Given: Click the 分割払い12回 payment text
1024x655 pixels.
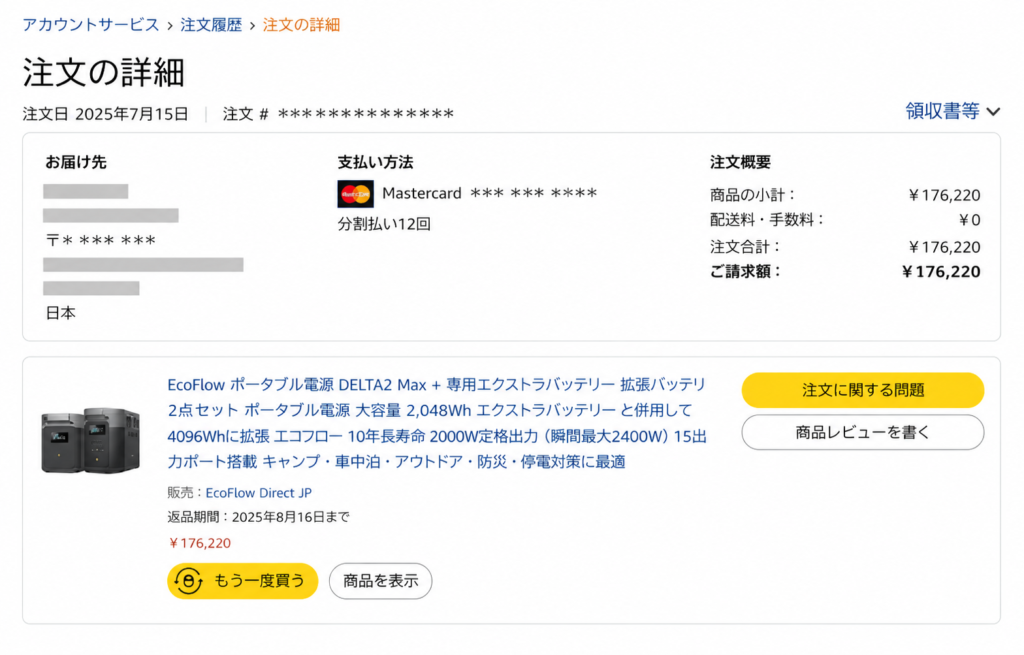Looking at the screenshot, I should click(384, 224).
